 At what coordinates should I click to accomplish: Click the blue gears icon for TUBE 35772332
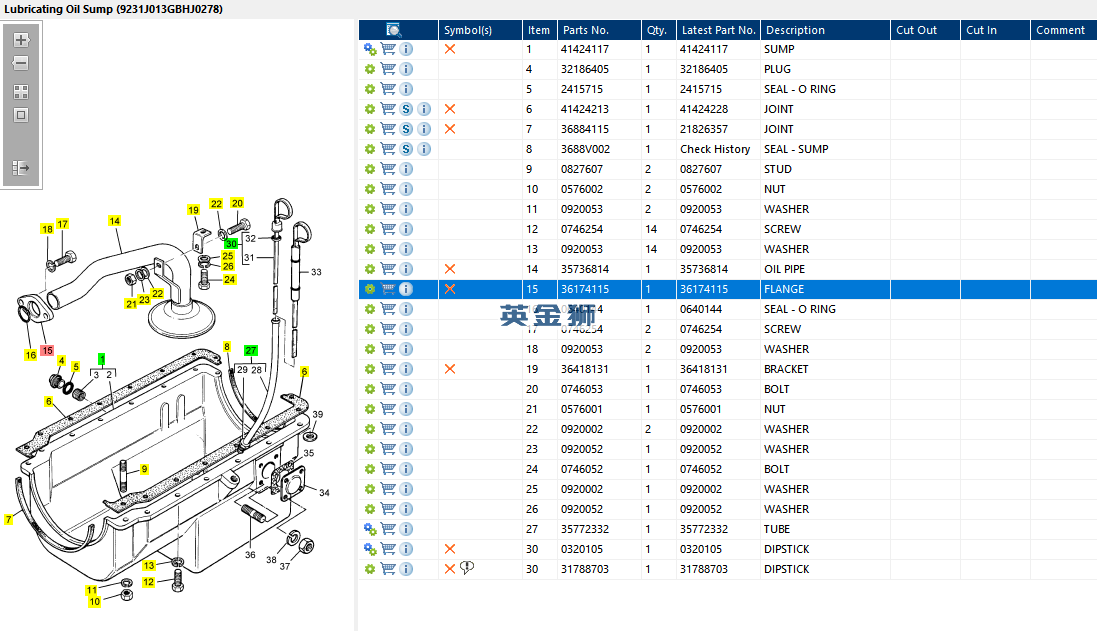[370, 529]
